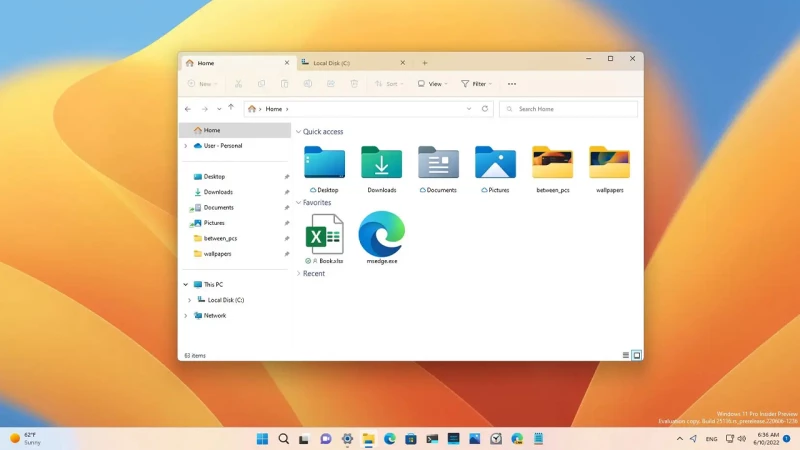Click pin icon next to sidebar wallpapers
This screenshot has width=800, height=450.
coord(287,254)
